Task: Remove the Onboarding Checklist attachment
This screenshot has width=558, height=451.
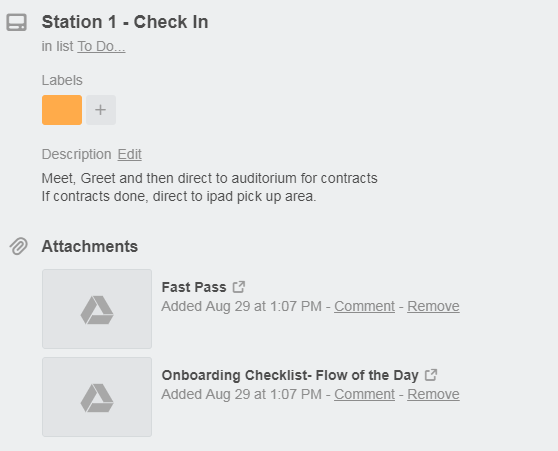Action: 433,394
